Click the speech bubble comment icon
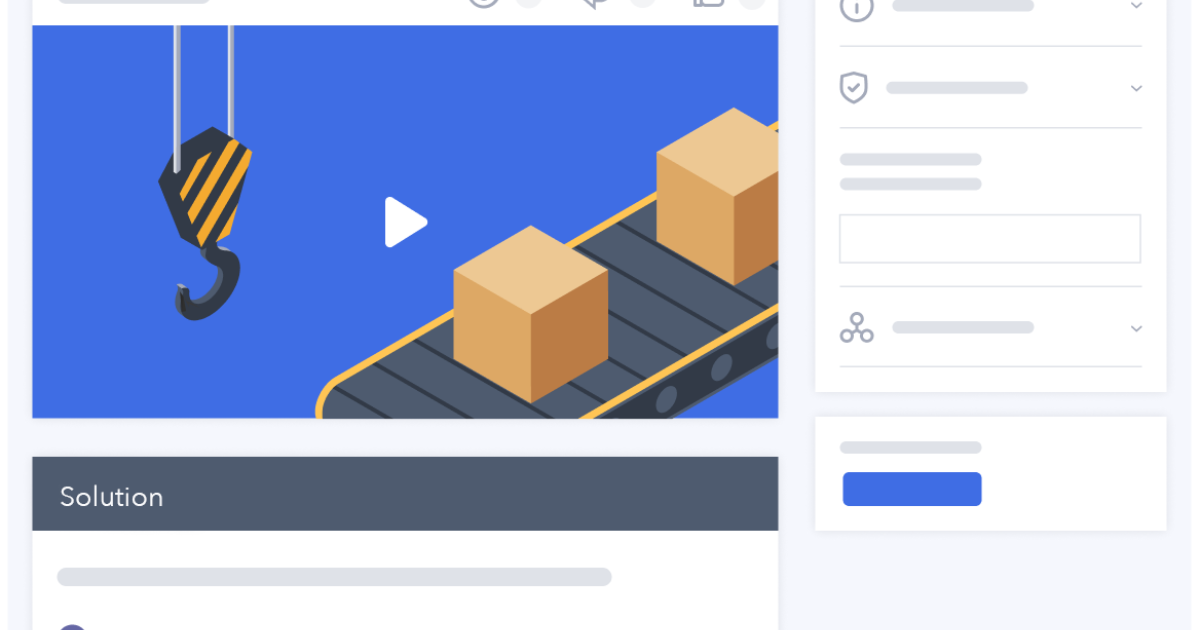1200x630 pixels. [596, 3]
